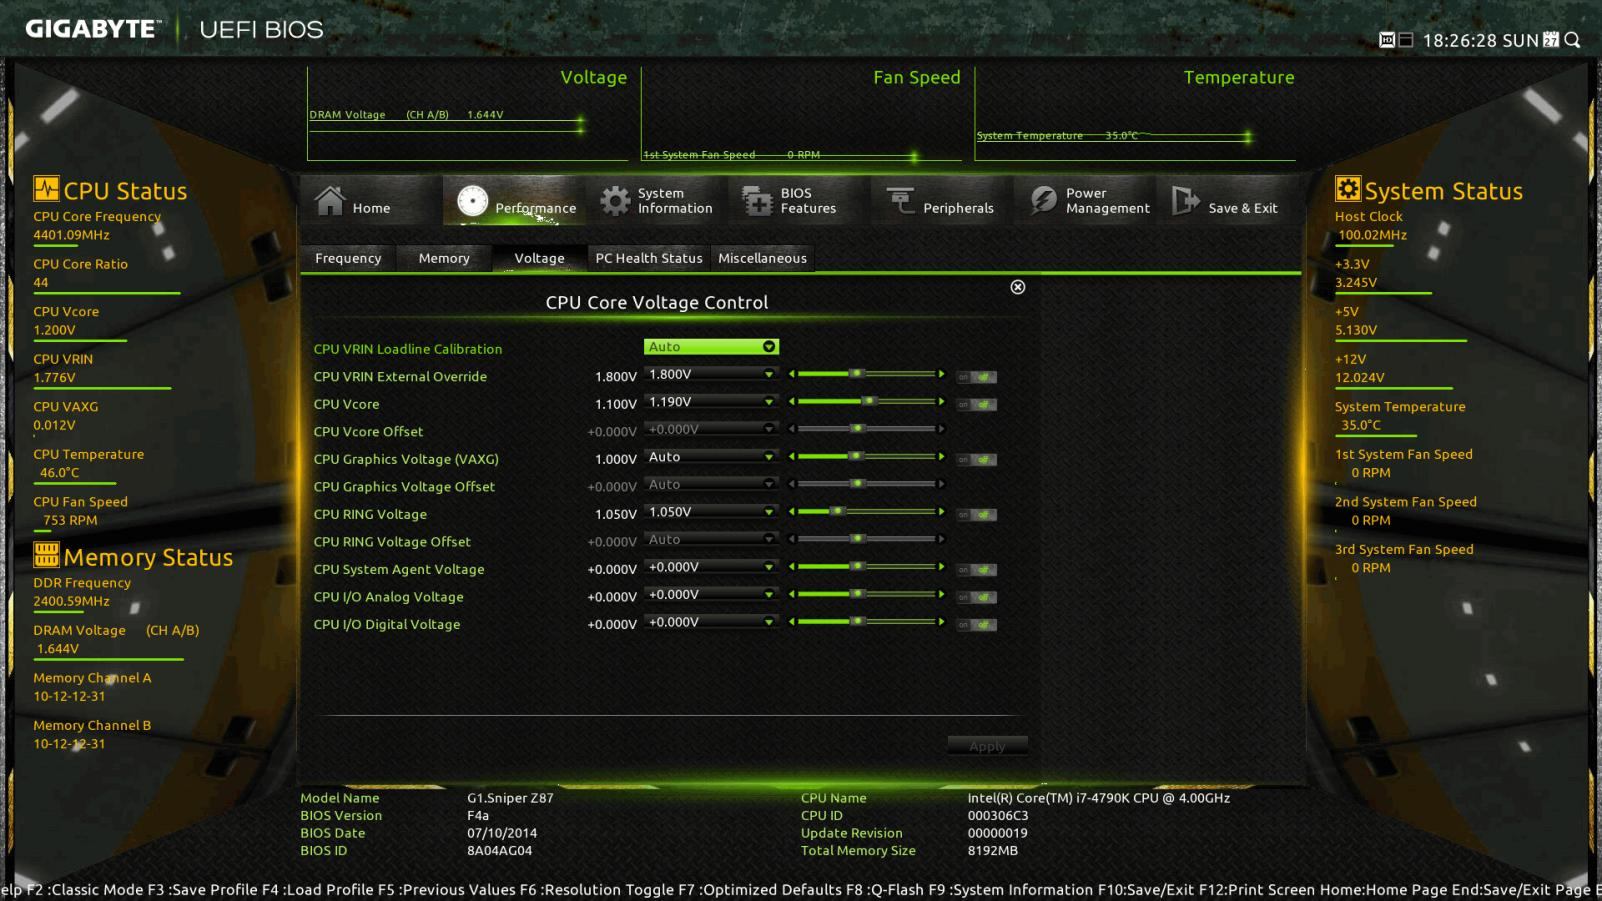Open CPU Vcore 1.190V dropdown
The height and width of the screenshot is (901, 1602).
[x=711, y=402]
